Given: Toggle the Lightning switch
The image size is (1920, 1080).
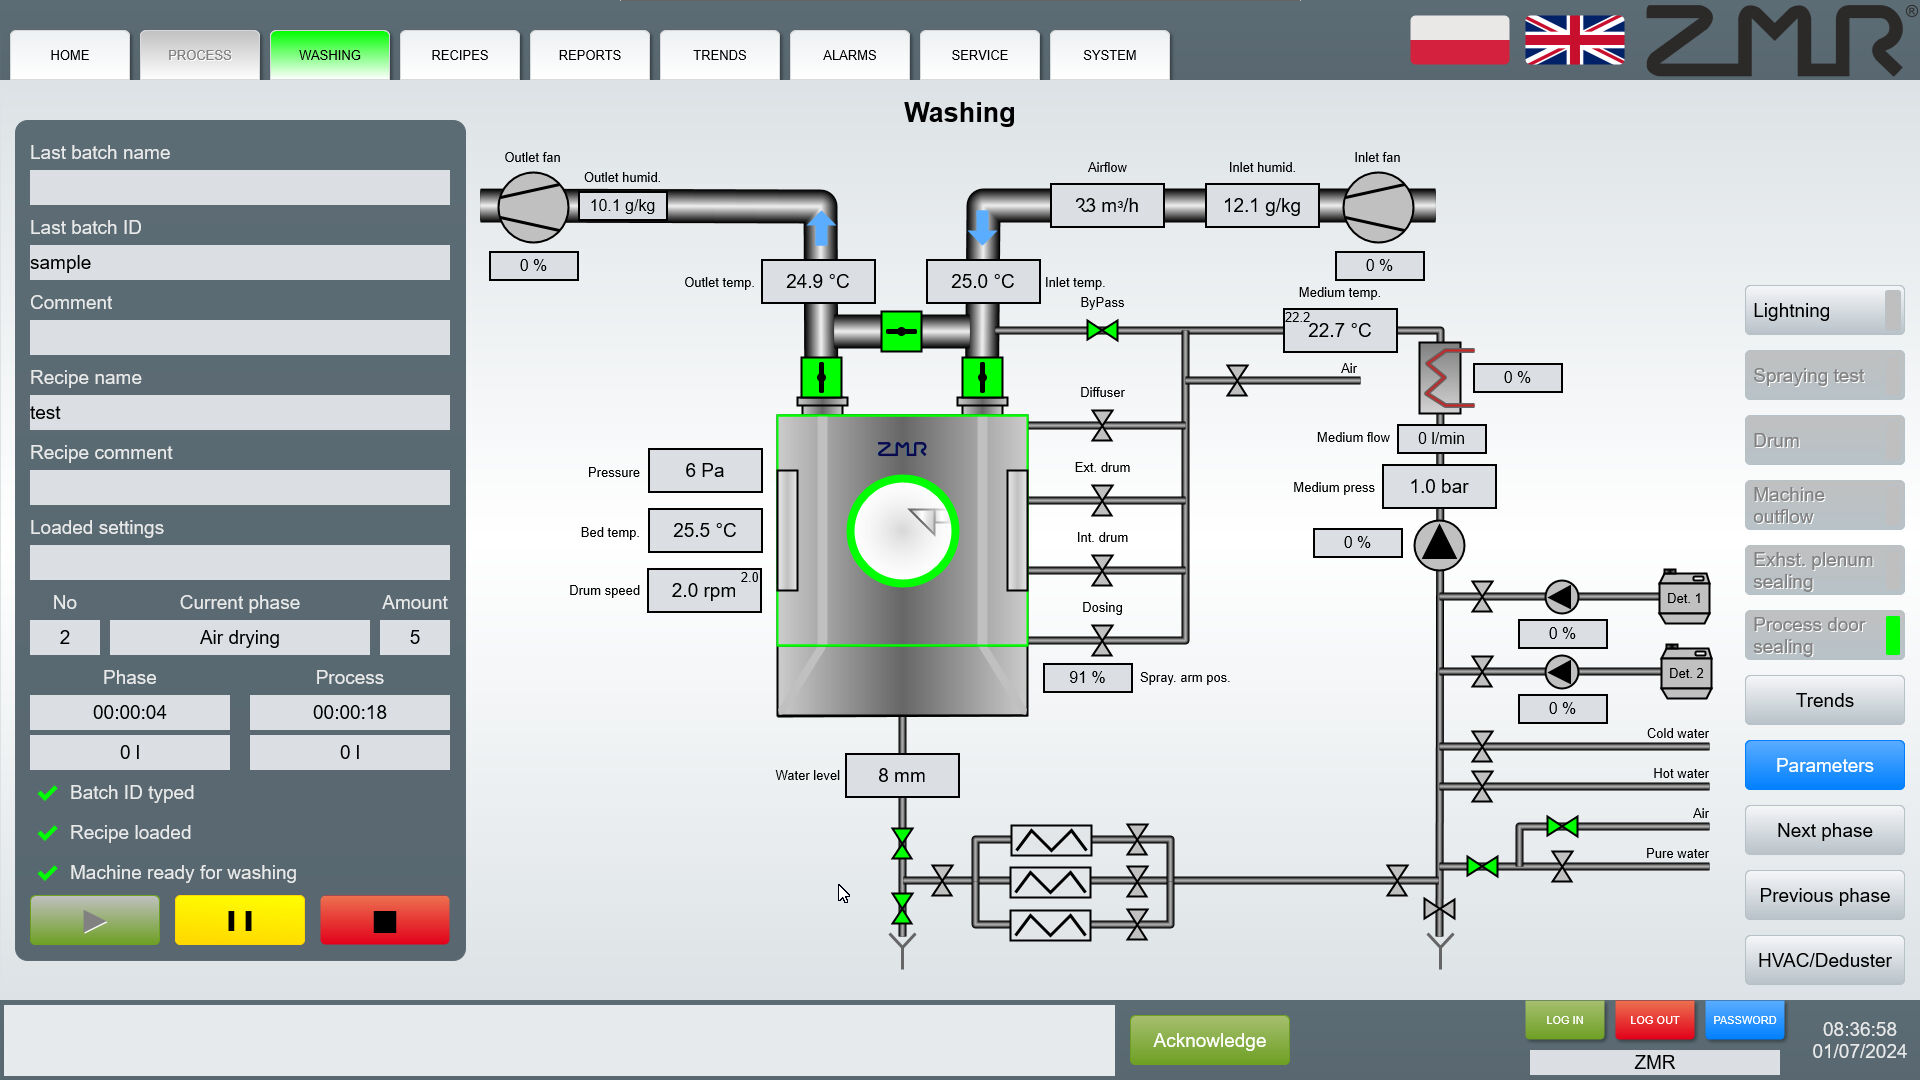Looking at the screenshot, I should 1823,311.
